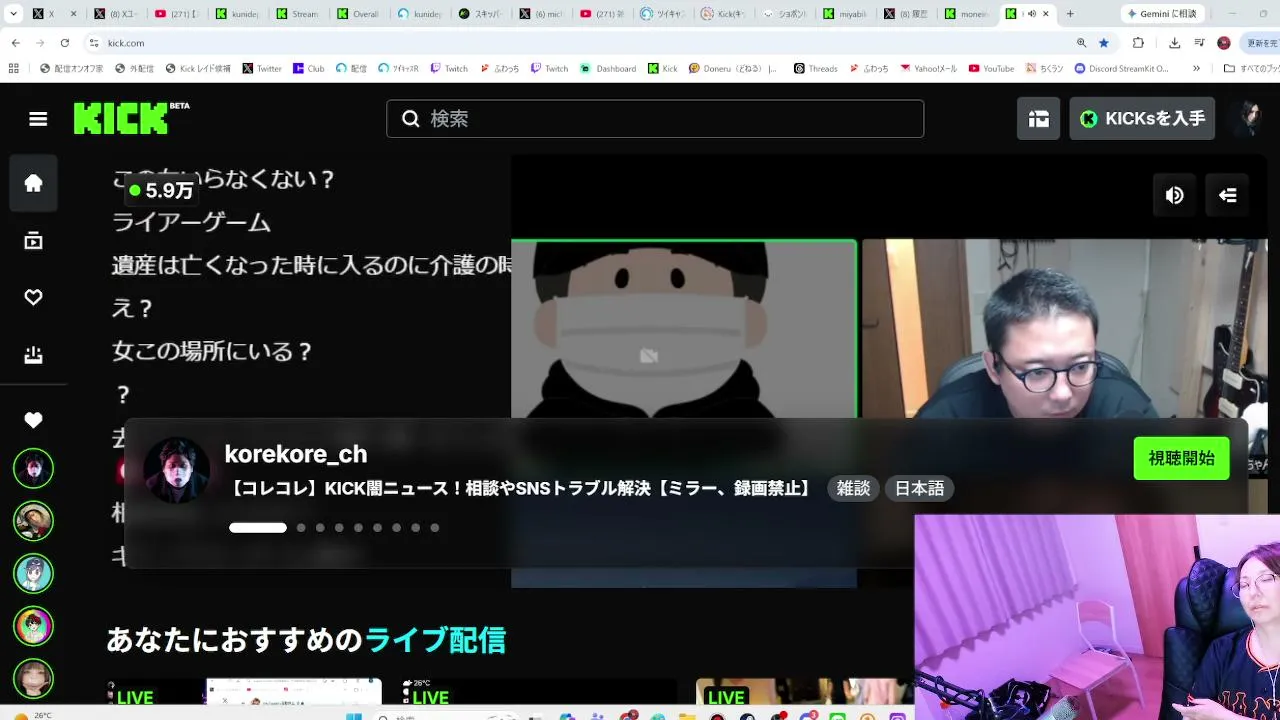Collapse the featured stream chat panel

(x=1228, y=195)
